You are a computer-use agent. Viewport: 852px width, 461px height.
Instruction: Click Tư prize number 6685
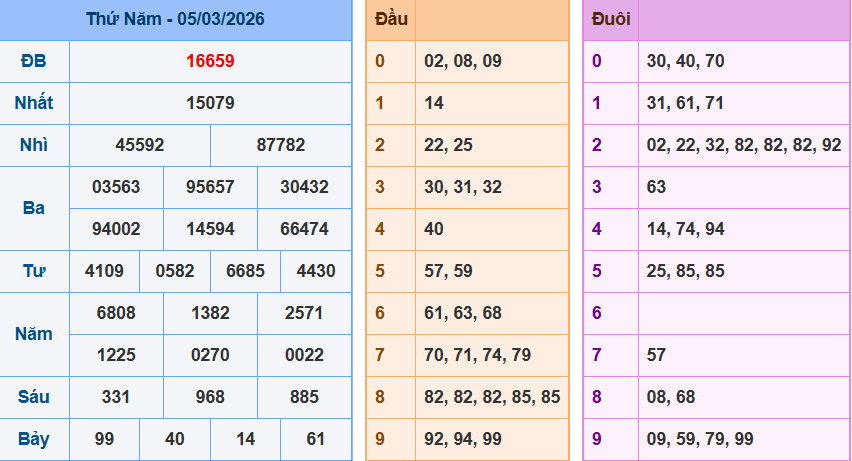pyautogui.click(x=246, y=271)
